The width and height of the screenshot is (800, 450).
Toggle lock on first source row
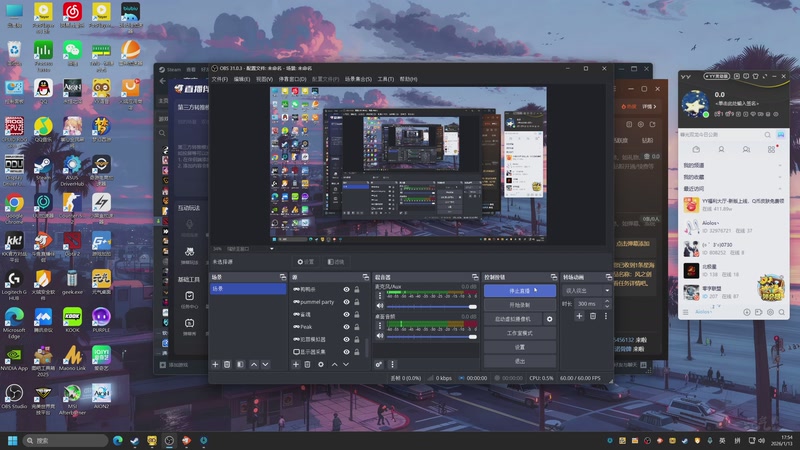[x=357, y=289]
